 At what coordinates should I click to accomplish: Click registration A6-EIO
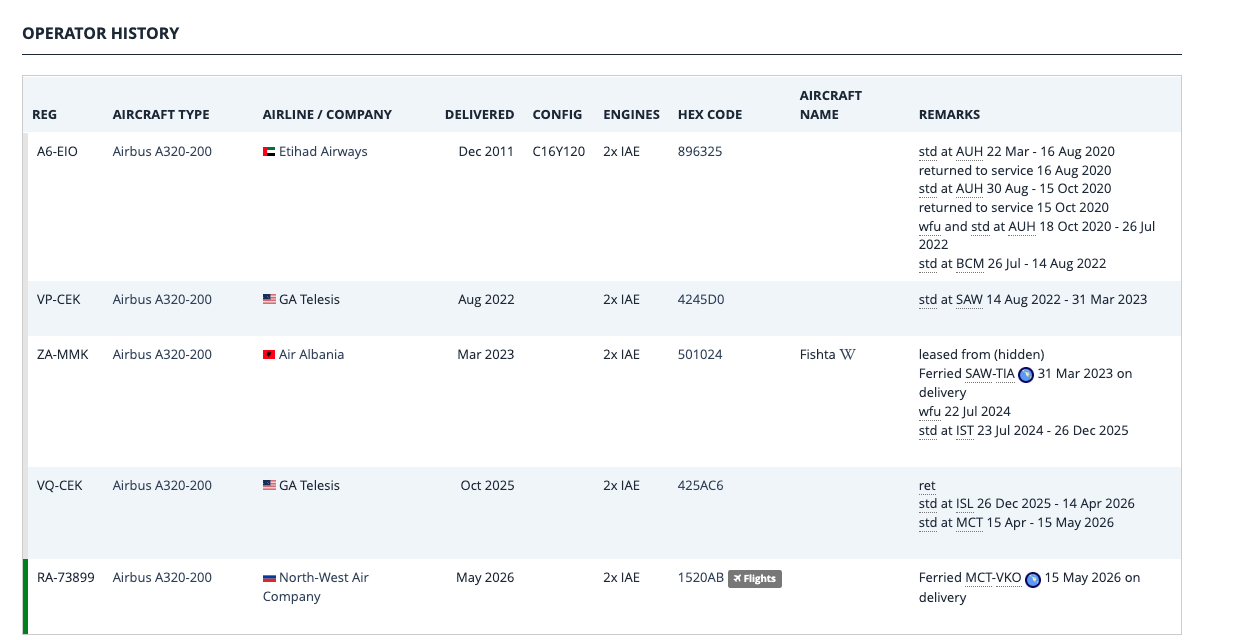(58, 152)
